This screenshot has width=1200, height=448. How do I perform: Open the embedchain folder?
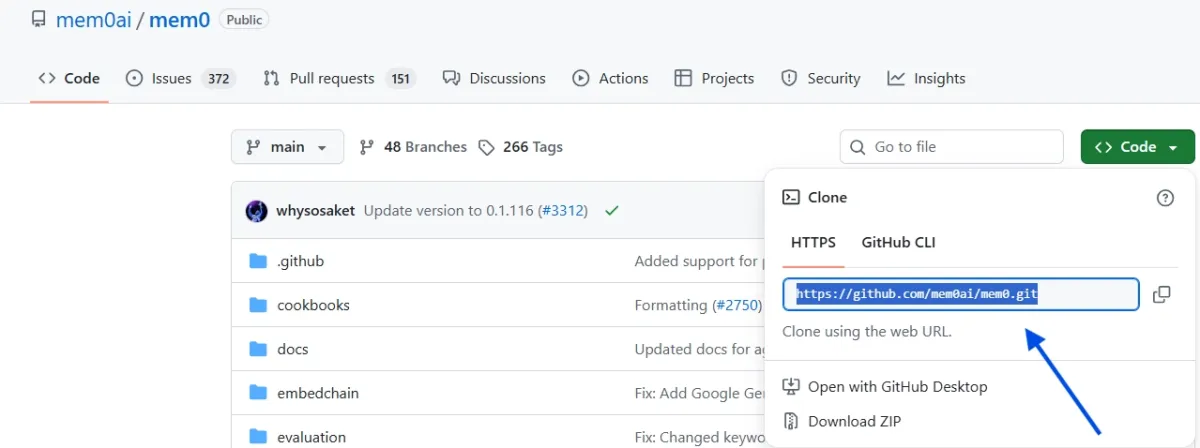pyautogui.click(x=320, y=393)
